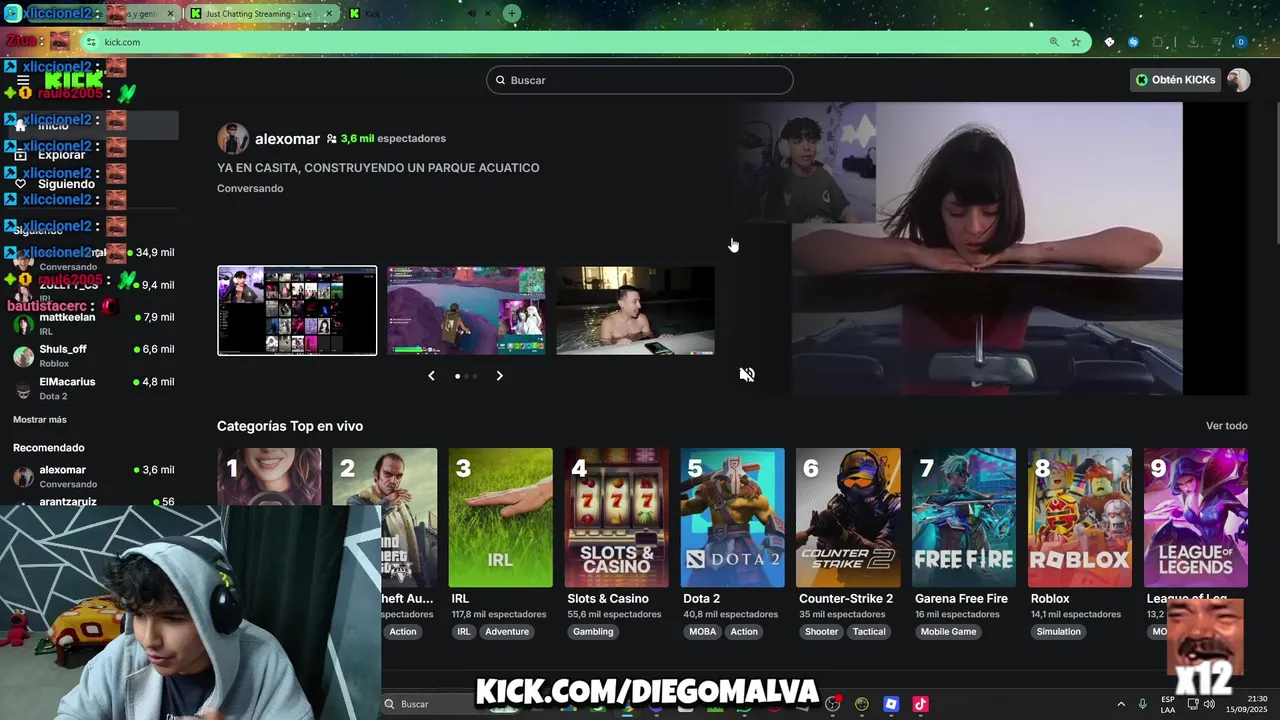Open the media controls icon in browser toolbar

[x=1217, y=42]
